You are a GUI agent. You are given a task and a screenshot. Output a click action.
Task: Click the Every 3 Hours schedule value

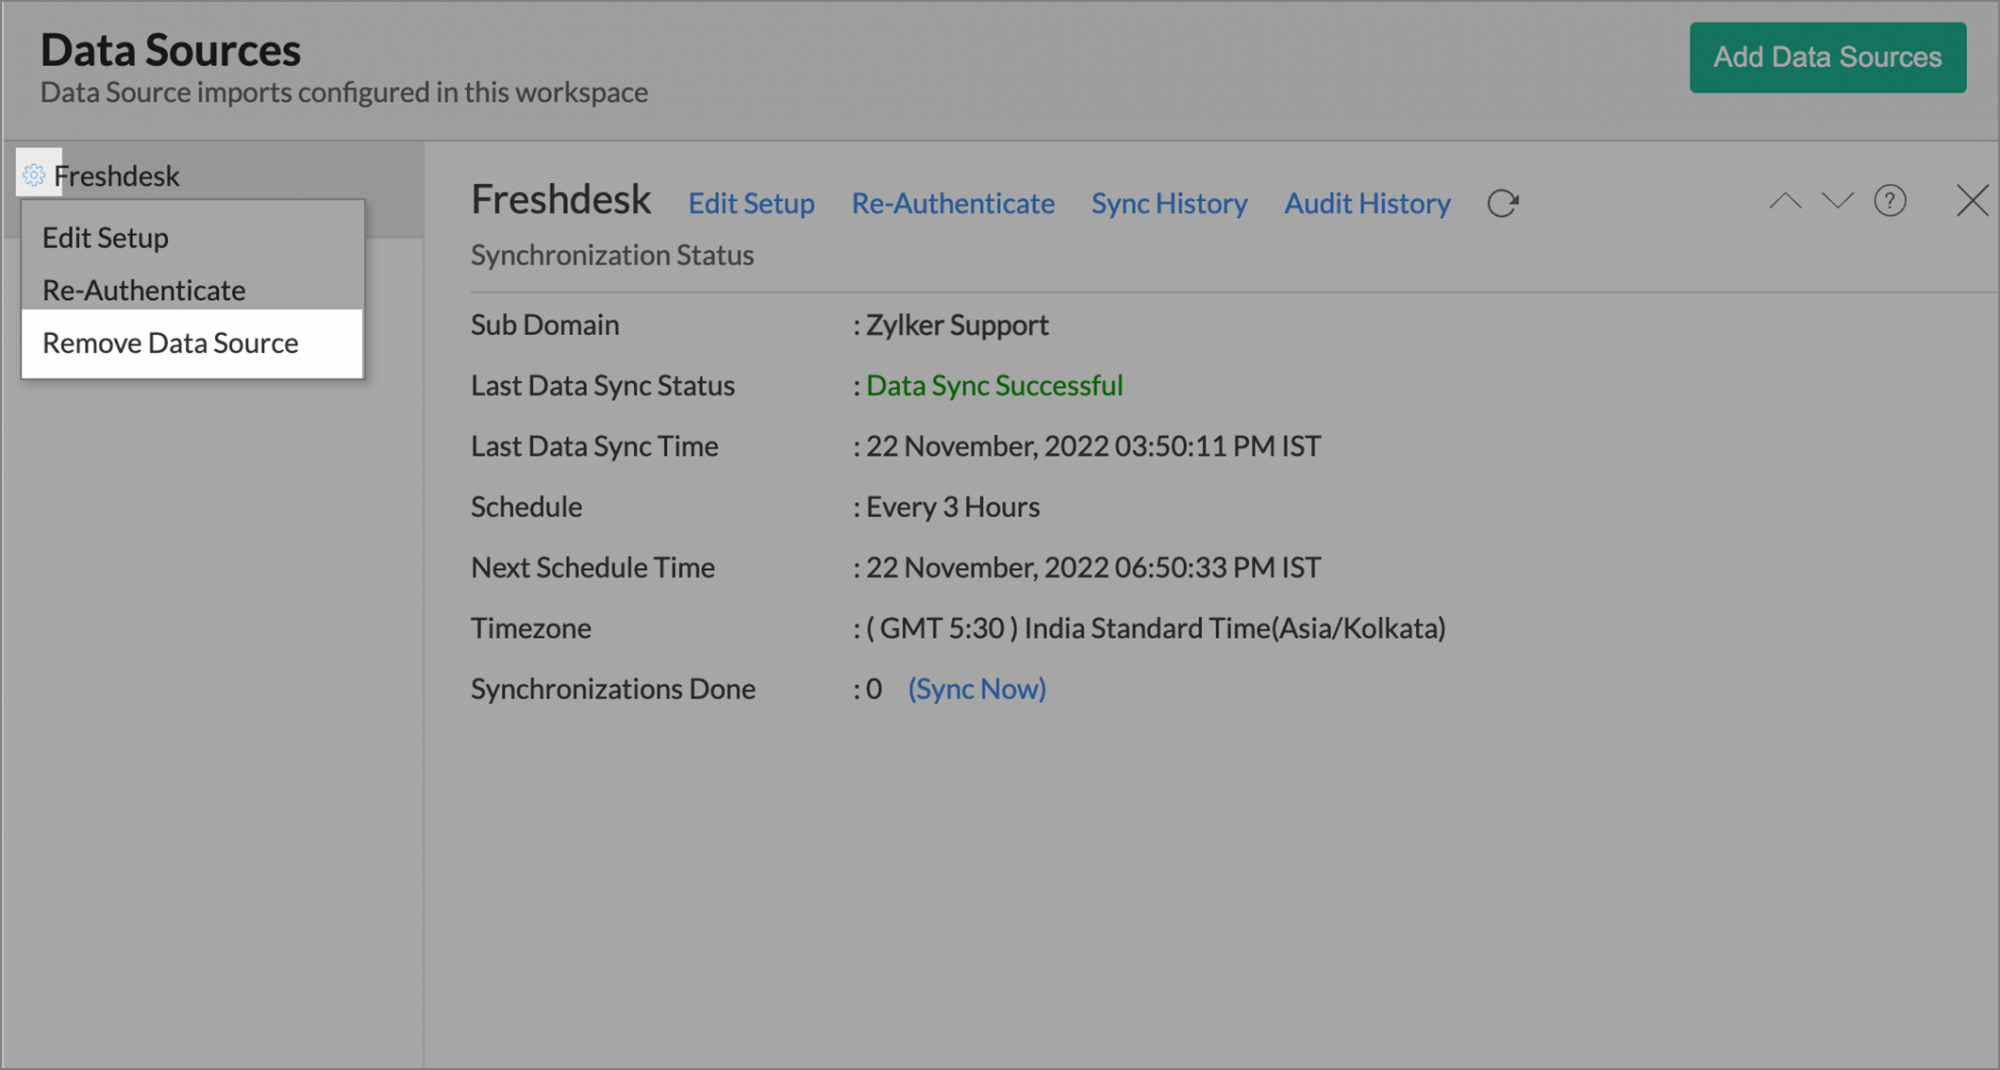pos(953,507)
